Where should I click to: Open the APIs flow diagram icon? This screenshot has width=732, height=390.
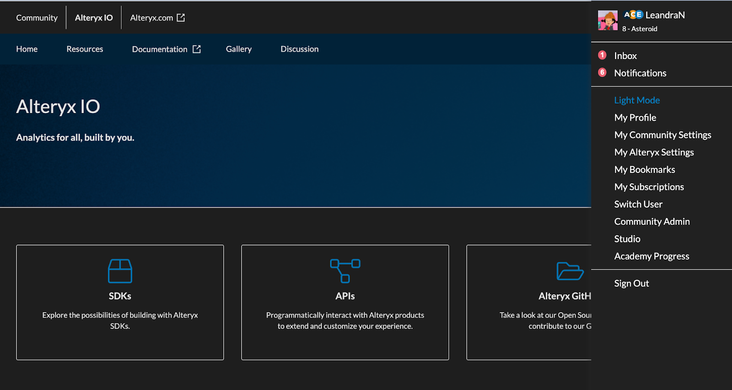[345, 271]
